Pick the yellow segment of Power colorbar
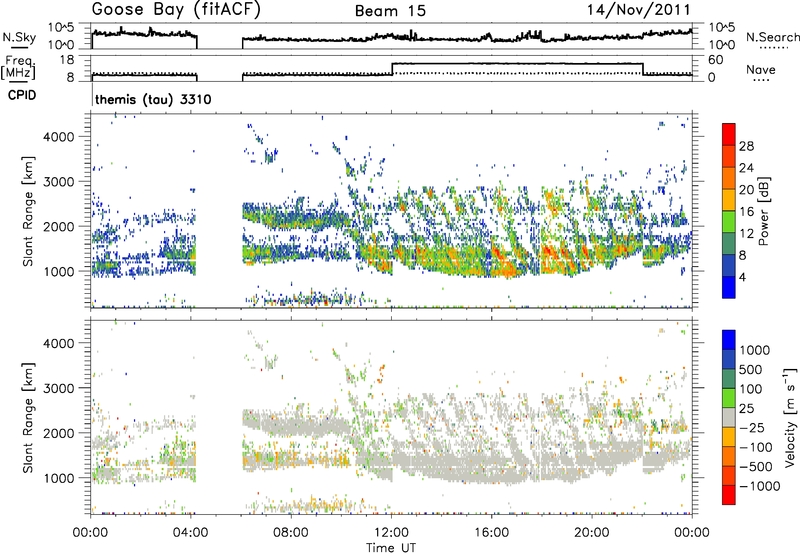Viewport: 800px width, 554px height. coord(729,200)
